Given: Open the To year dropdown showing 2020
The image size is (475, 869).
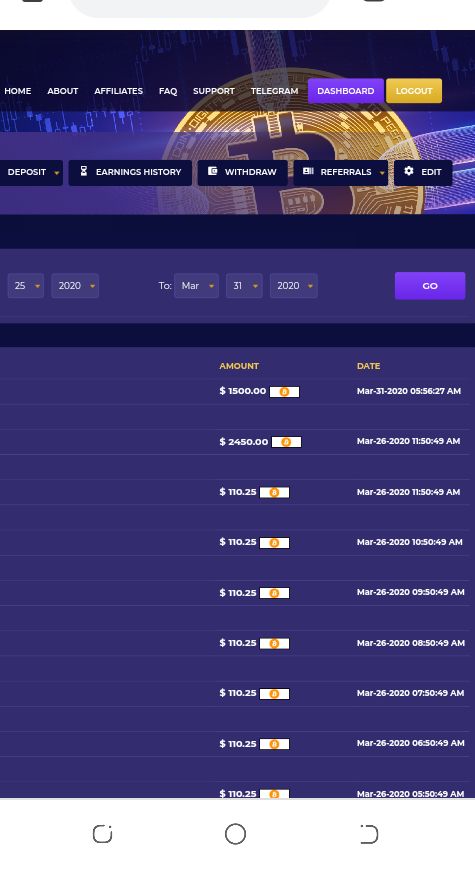Looking at the screenshot, I should tap(294, 286).
